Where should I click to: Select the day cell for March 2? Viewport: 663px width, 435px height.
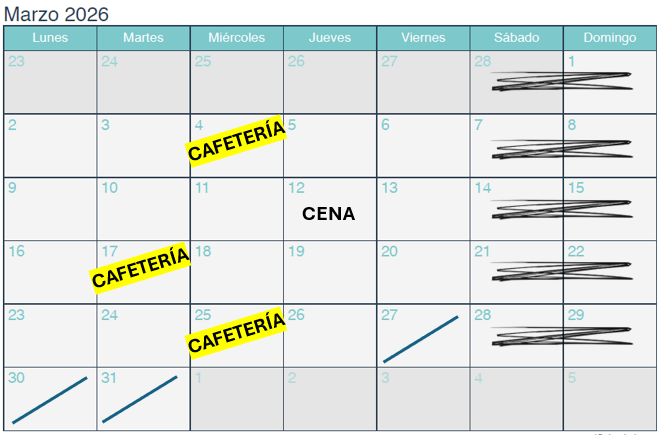click(x=50, y=150)
